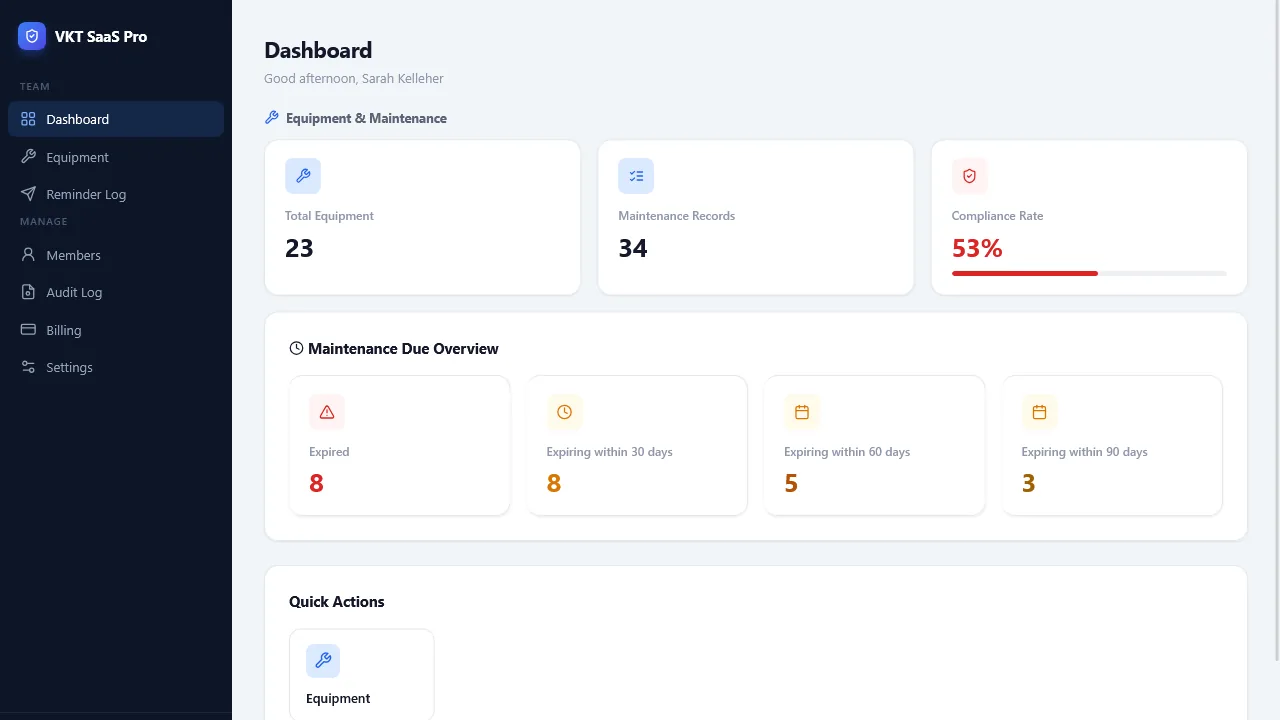Open the Expired maintenance card
Screen dimensions: 1280x720
pos(399,445)
